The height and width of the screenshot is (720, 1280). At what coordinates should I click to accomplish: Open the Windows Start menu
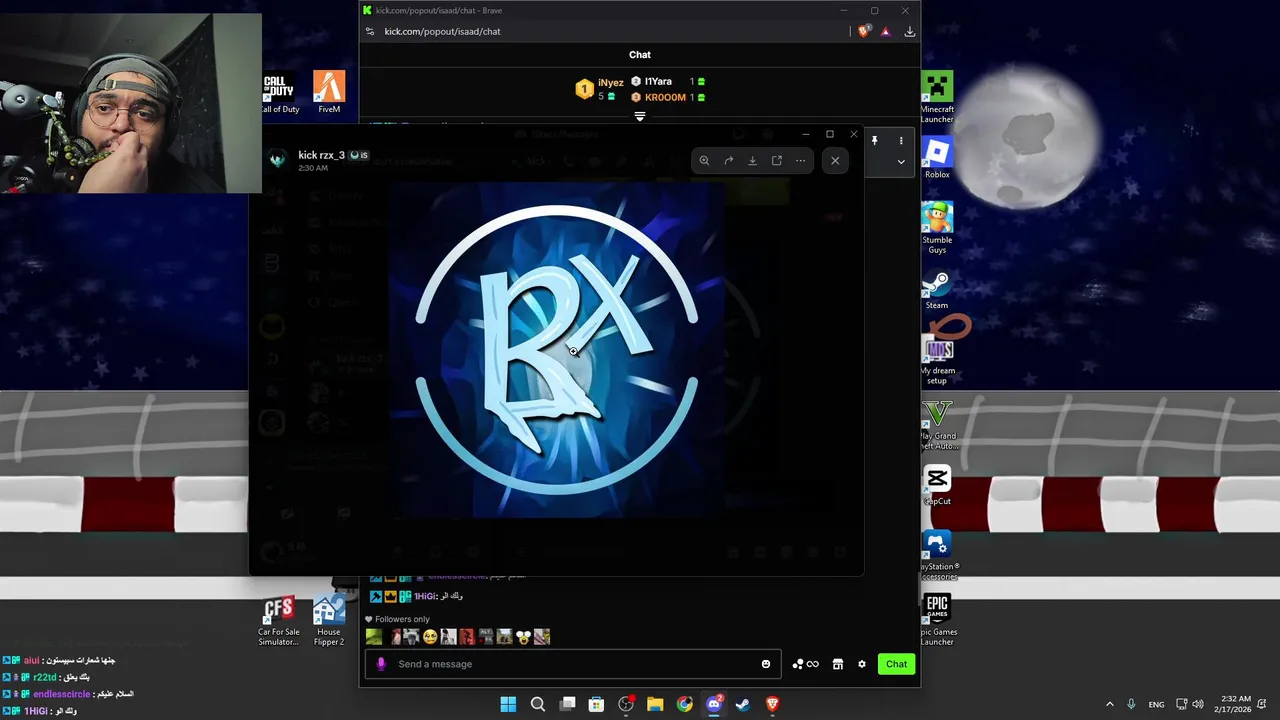click(508, 704)
